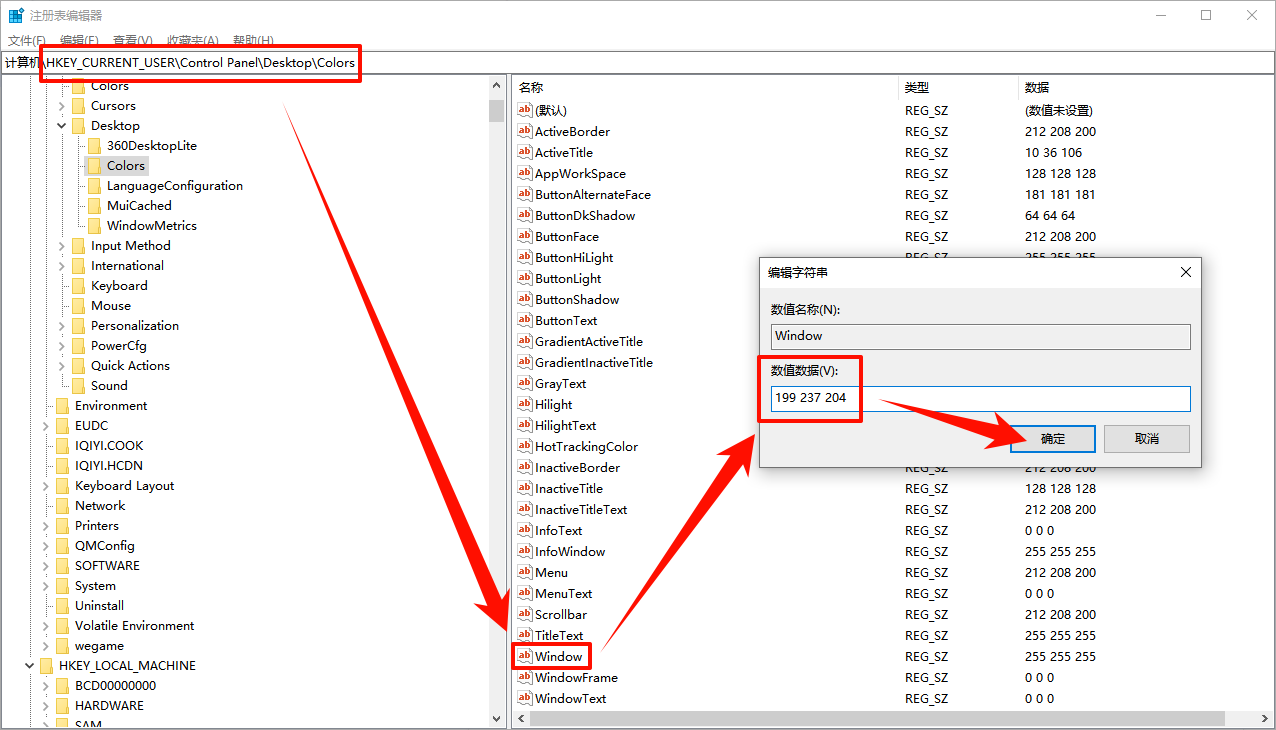1276x730 pixels.
Task: Click the ab icon beside Scrollbar value
Action: tap(525, 614)
